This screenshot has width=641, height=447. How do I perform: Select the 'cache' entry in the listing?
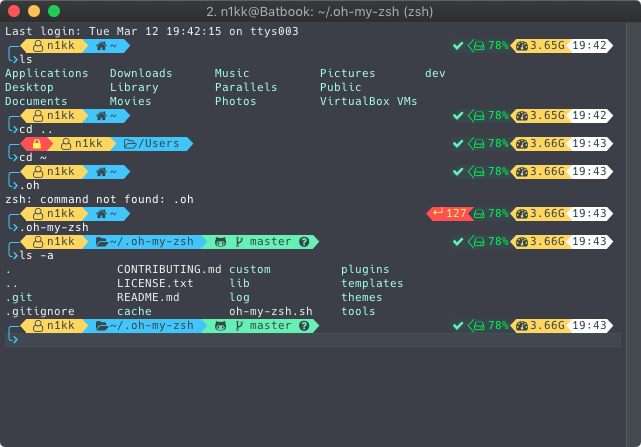point(134,312)
